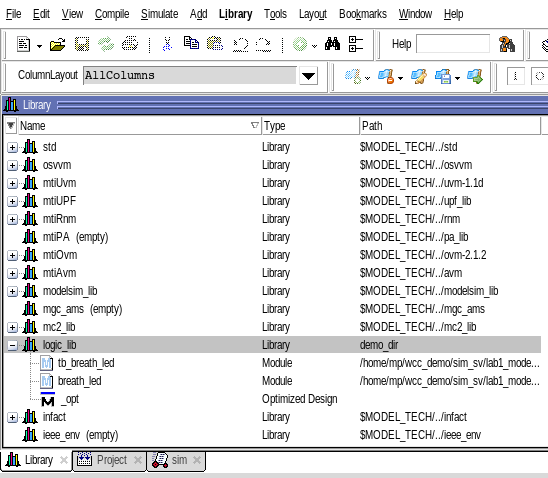Expand the infact library
548x478 pixels.
click(12, 418)
